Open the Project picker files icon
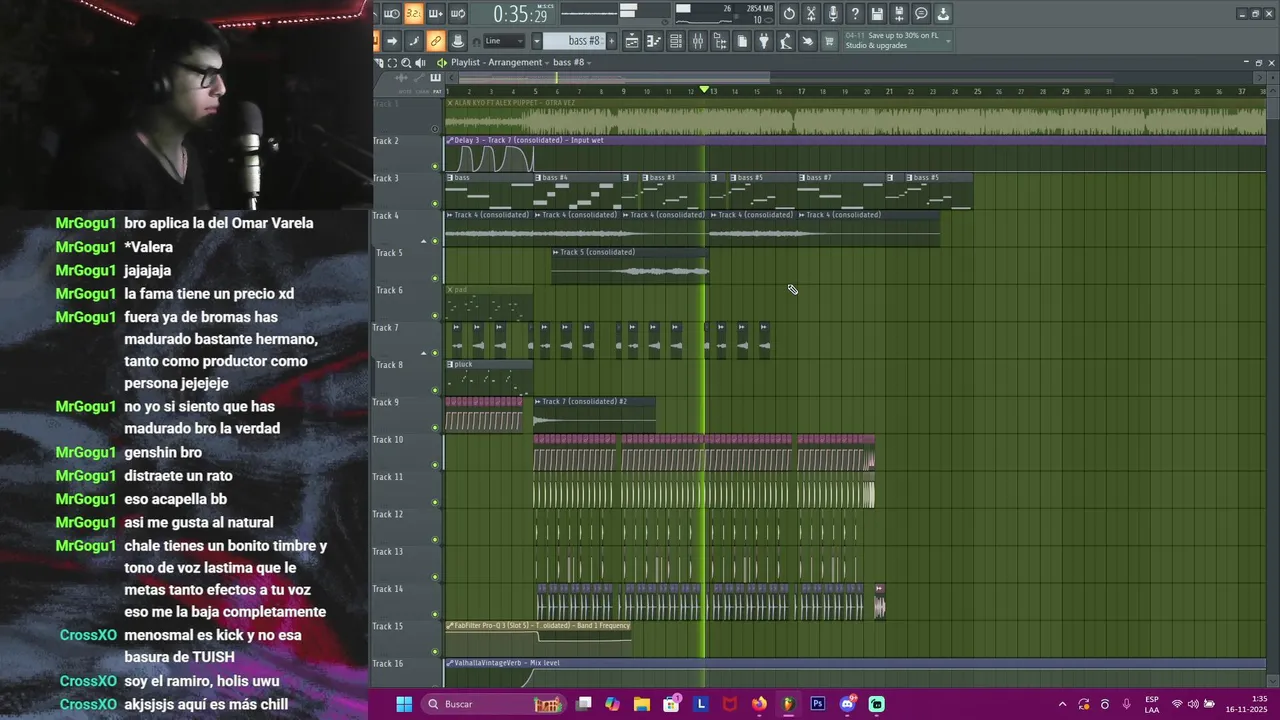This screenshot has width=1280, height=720. coord(742,41)
